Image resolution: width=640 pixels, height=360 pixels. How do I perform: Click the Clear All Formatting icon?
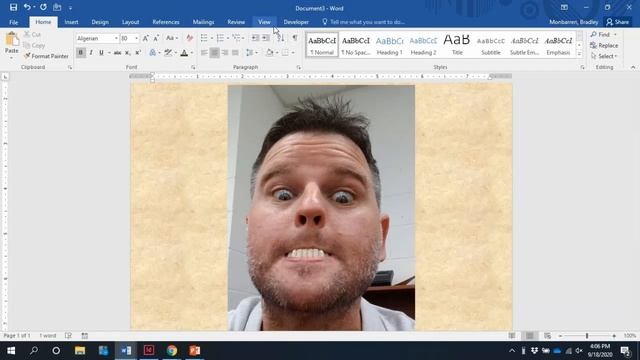tap(189, 38)
